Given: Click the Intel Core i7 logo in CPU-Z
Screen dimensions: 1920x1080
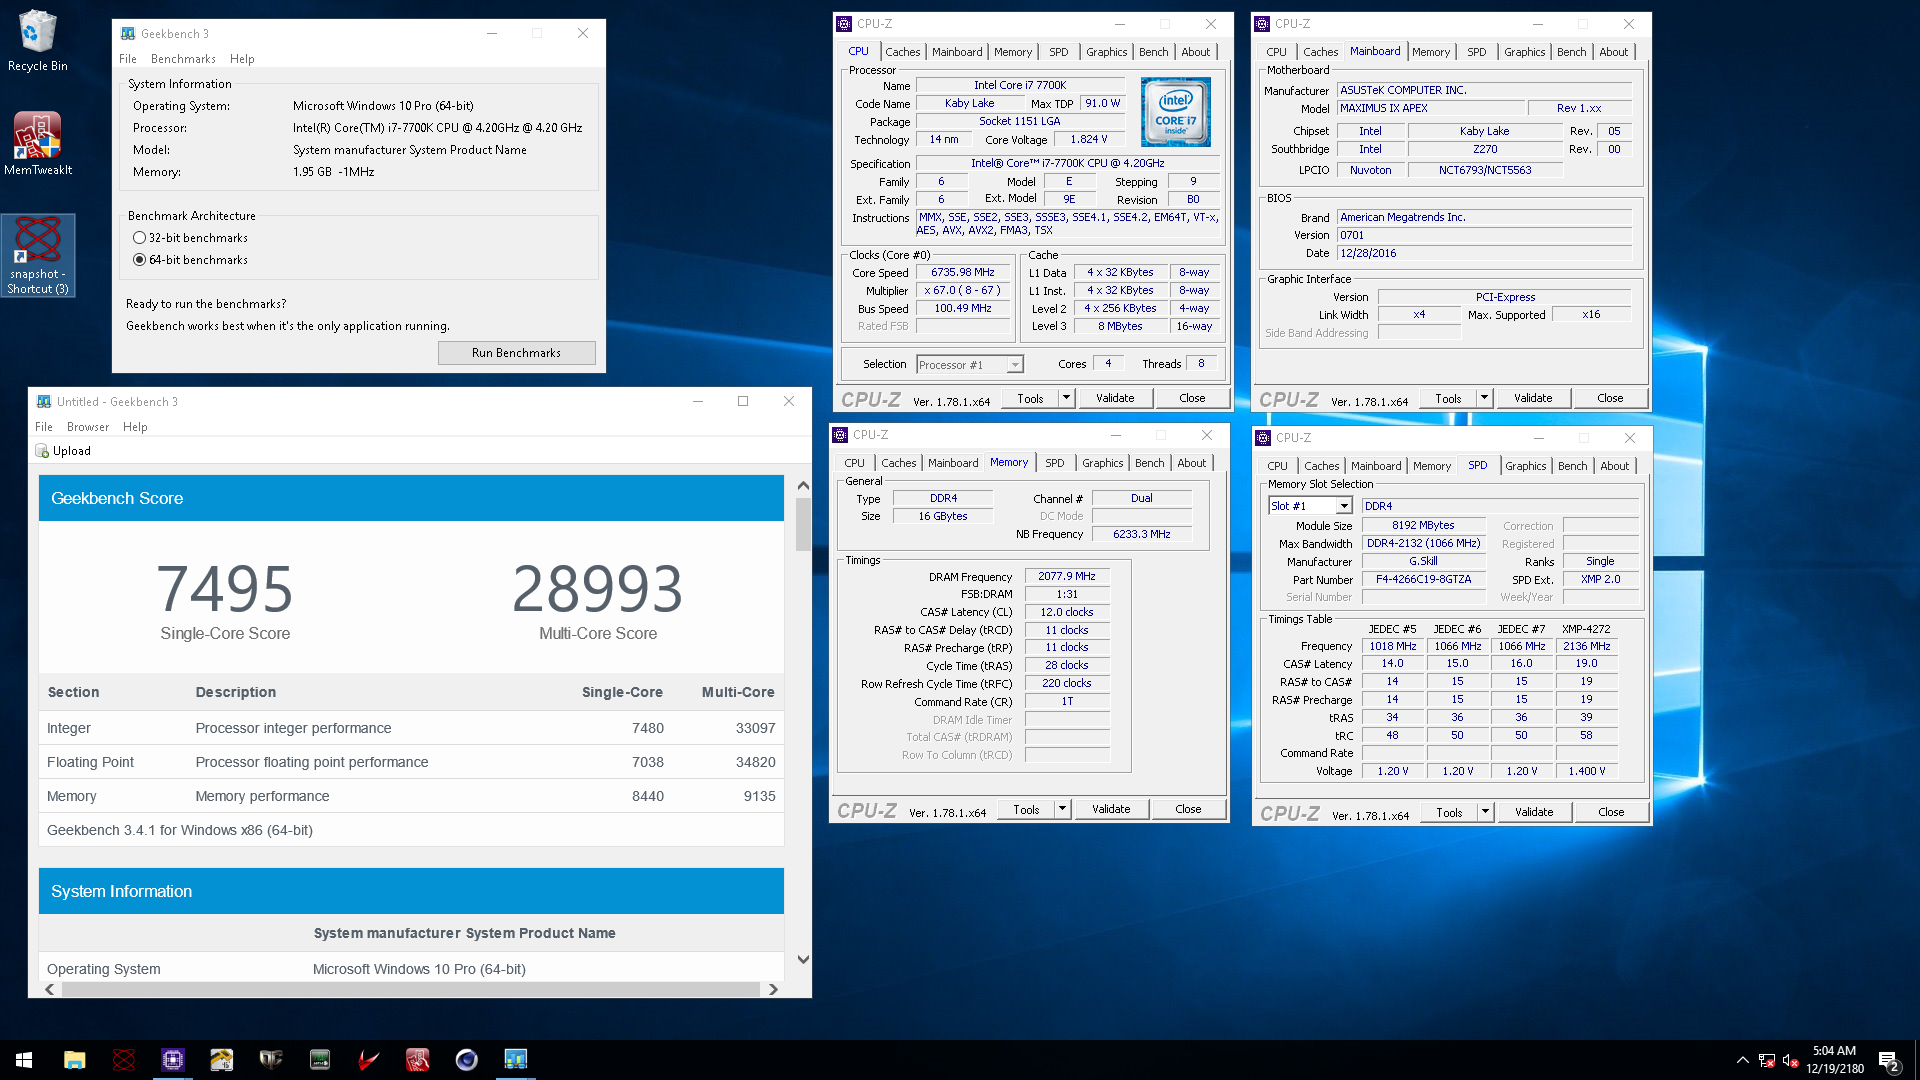Looking at the screenshot, I should pyautogui.click(x=1176, y=112).
